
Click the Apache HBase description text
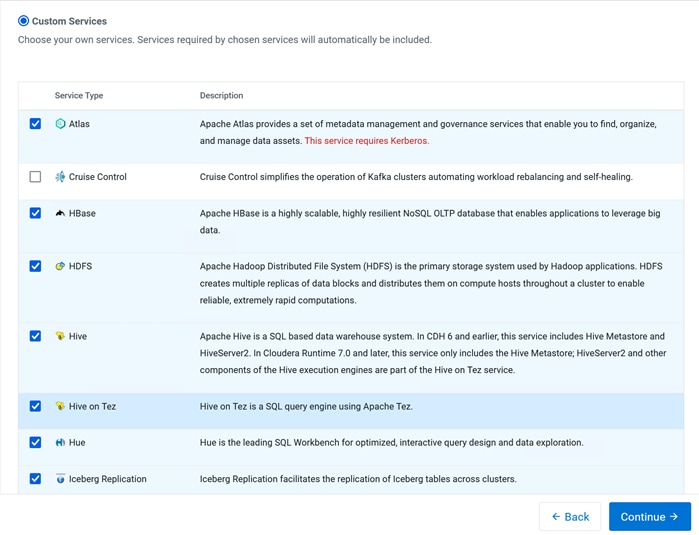pyautogui.click(x=430, y=222)
